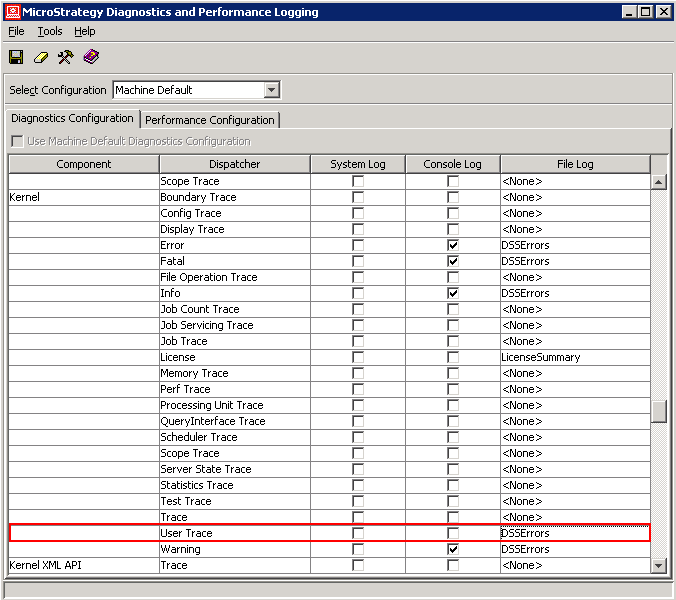Click the Save floppy disk icon
676x600 pixels.
(x=16, y=57)
